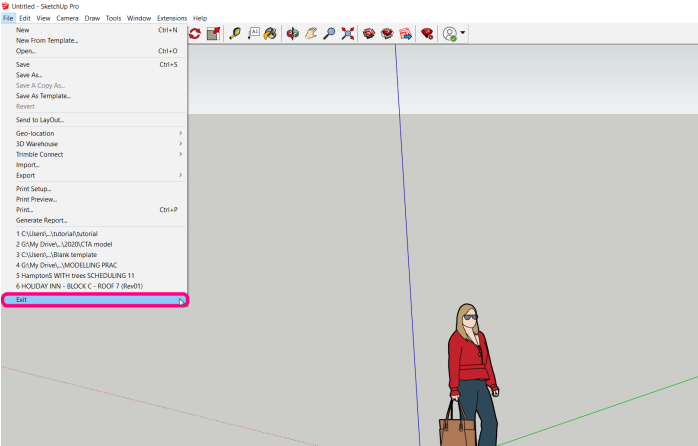The width and height of the screenshot is (698, 446).
Task: Open Print Preview...
Action: [x=94, y=199]
